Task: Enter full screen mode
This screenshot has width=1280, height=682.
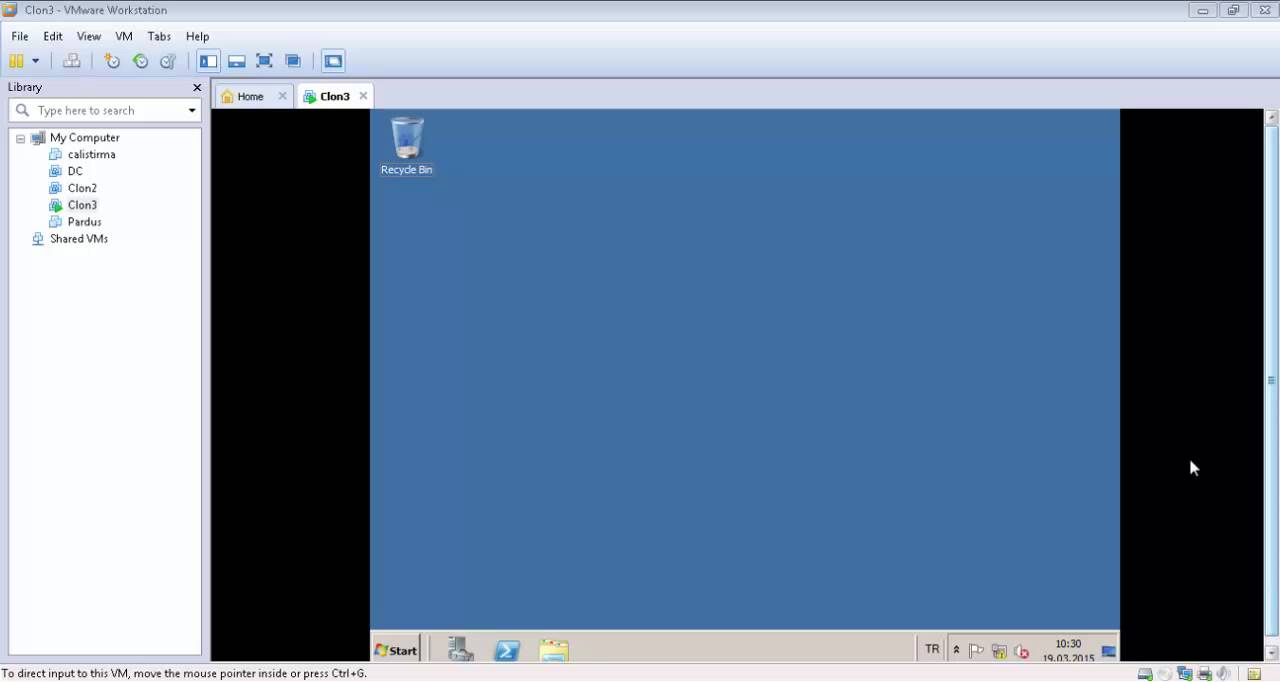Action: coord(265,61)
